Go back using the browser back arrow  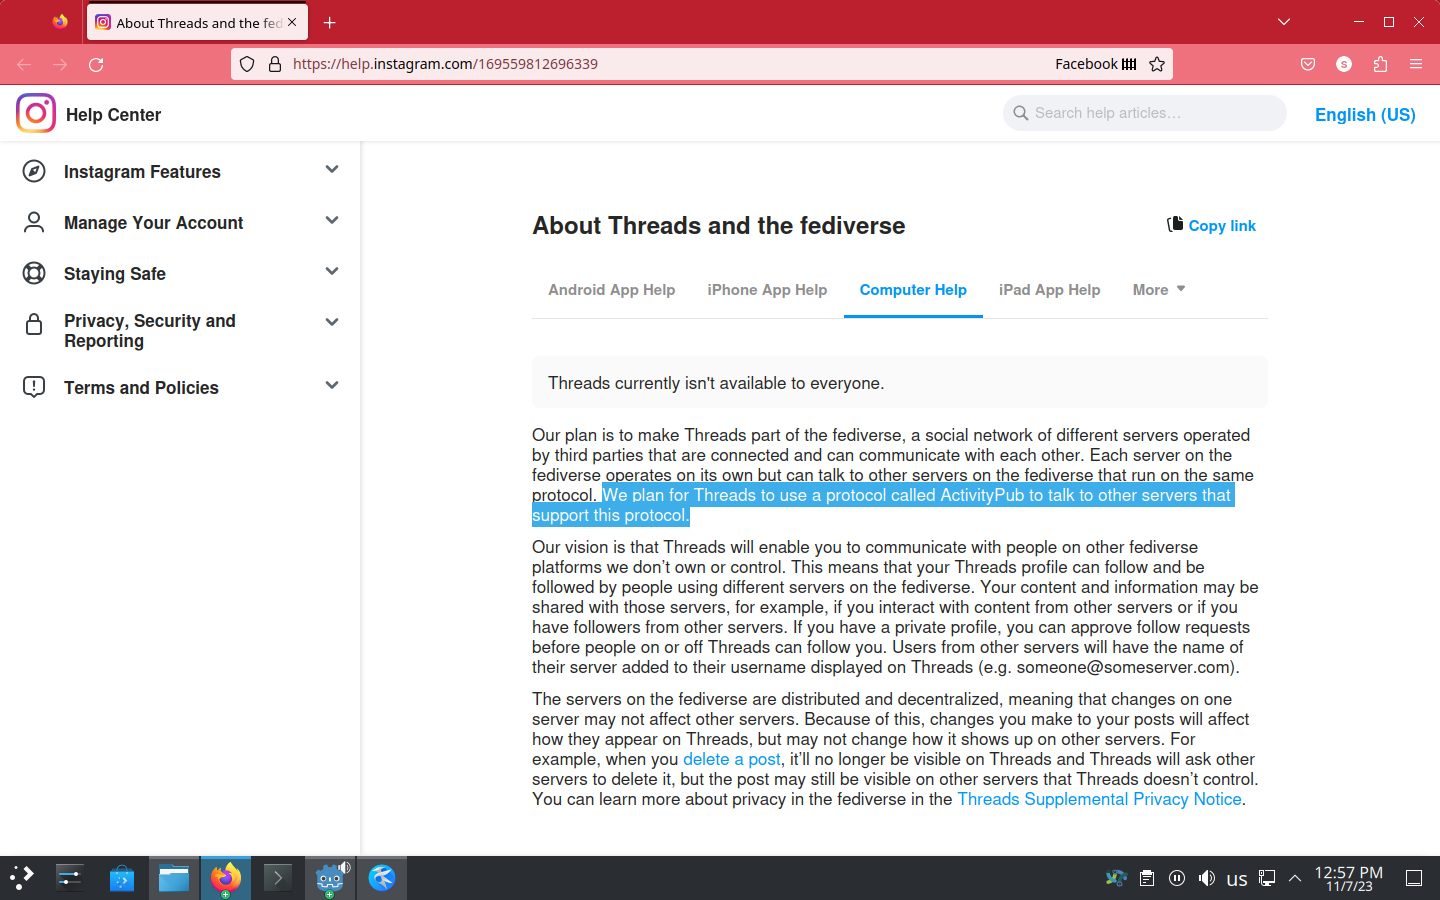24,64
